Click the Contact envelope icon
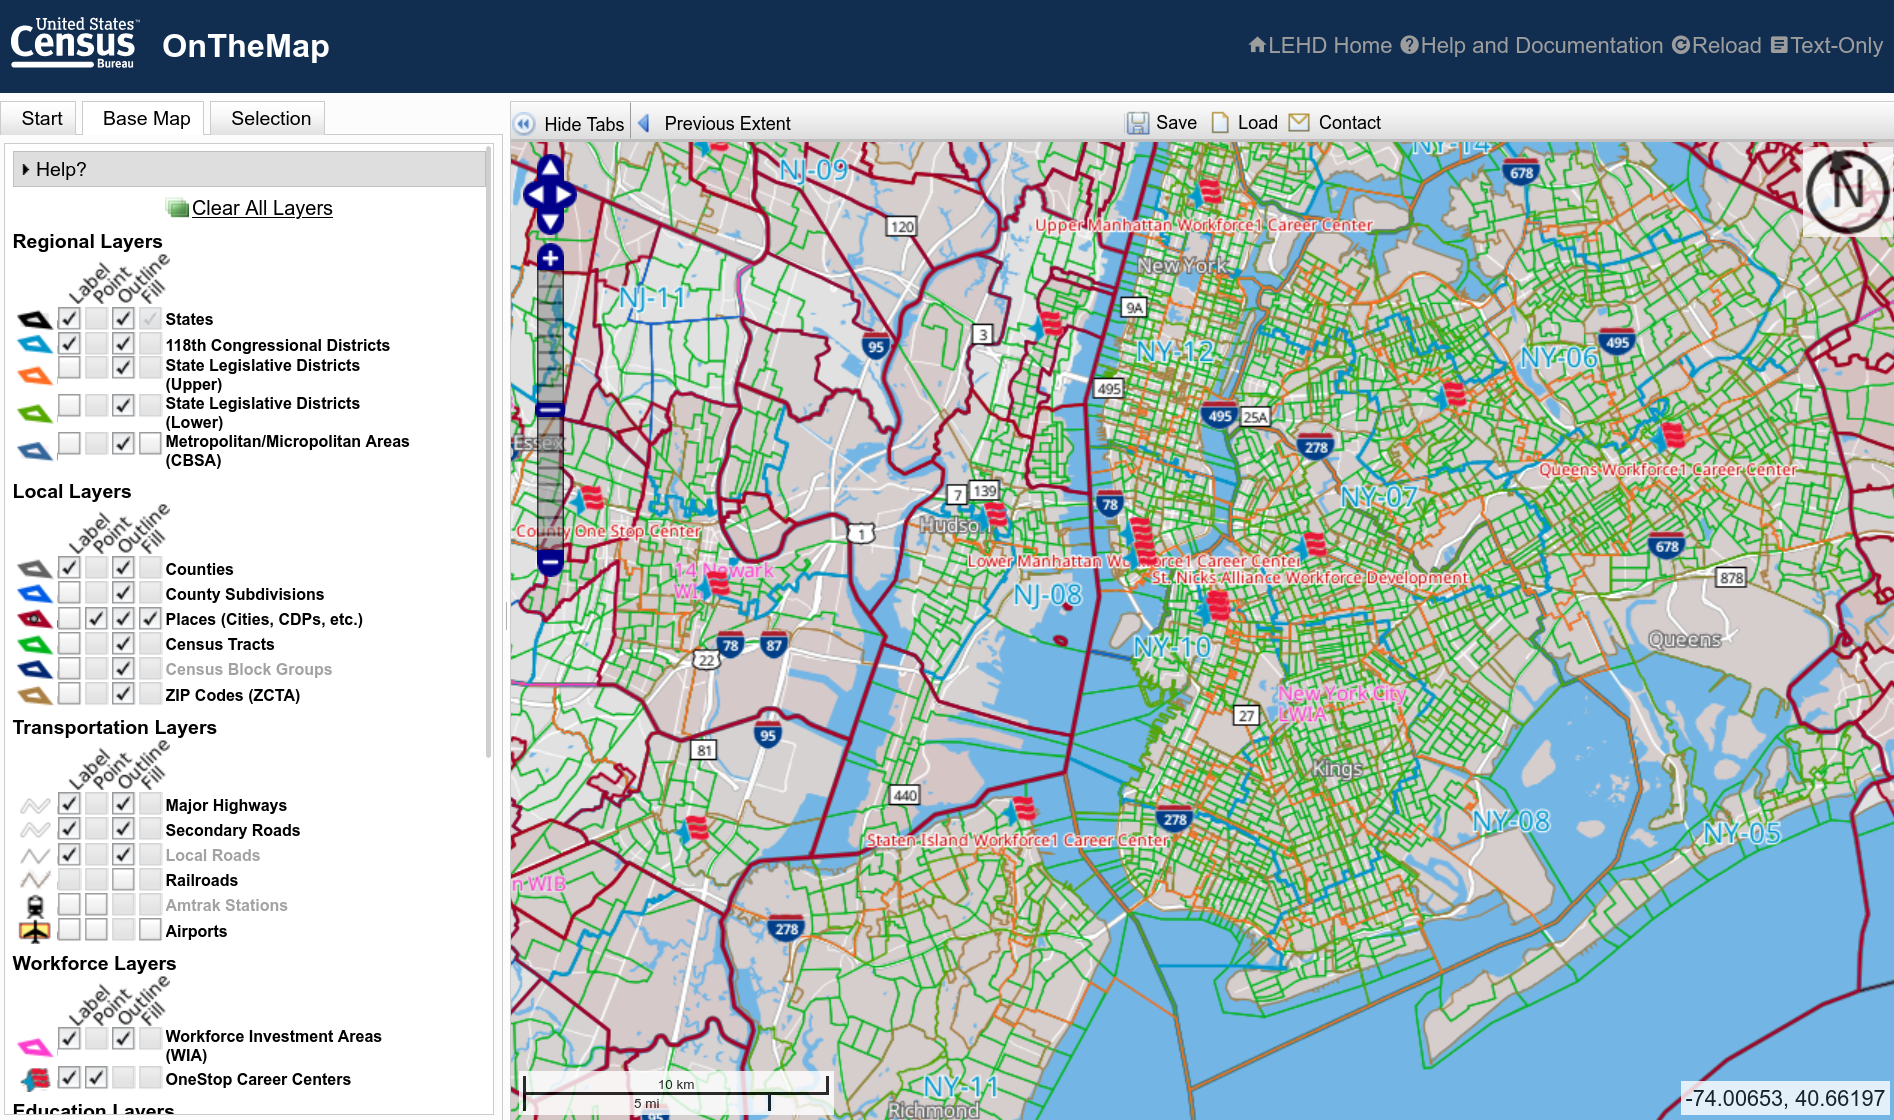1894x1120 pixels. pyautogui.click(x=1299, y=122)
